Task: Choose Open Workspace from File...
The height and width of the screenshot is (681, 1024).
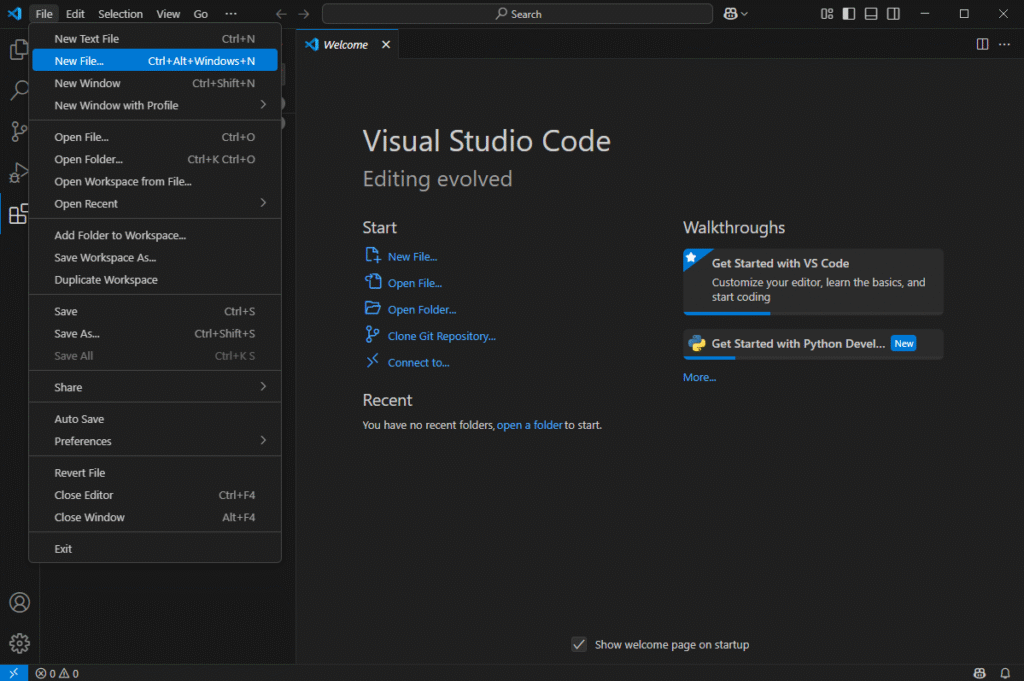Action: (x=155, y=182)
